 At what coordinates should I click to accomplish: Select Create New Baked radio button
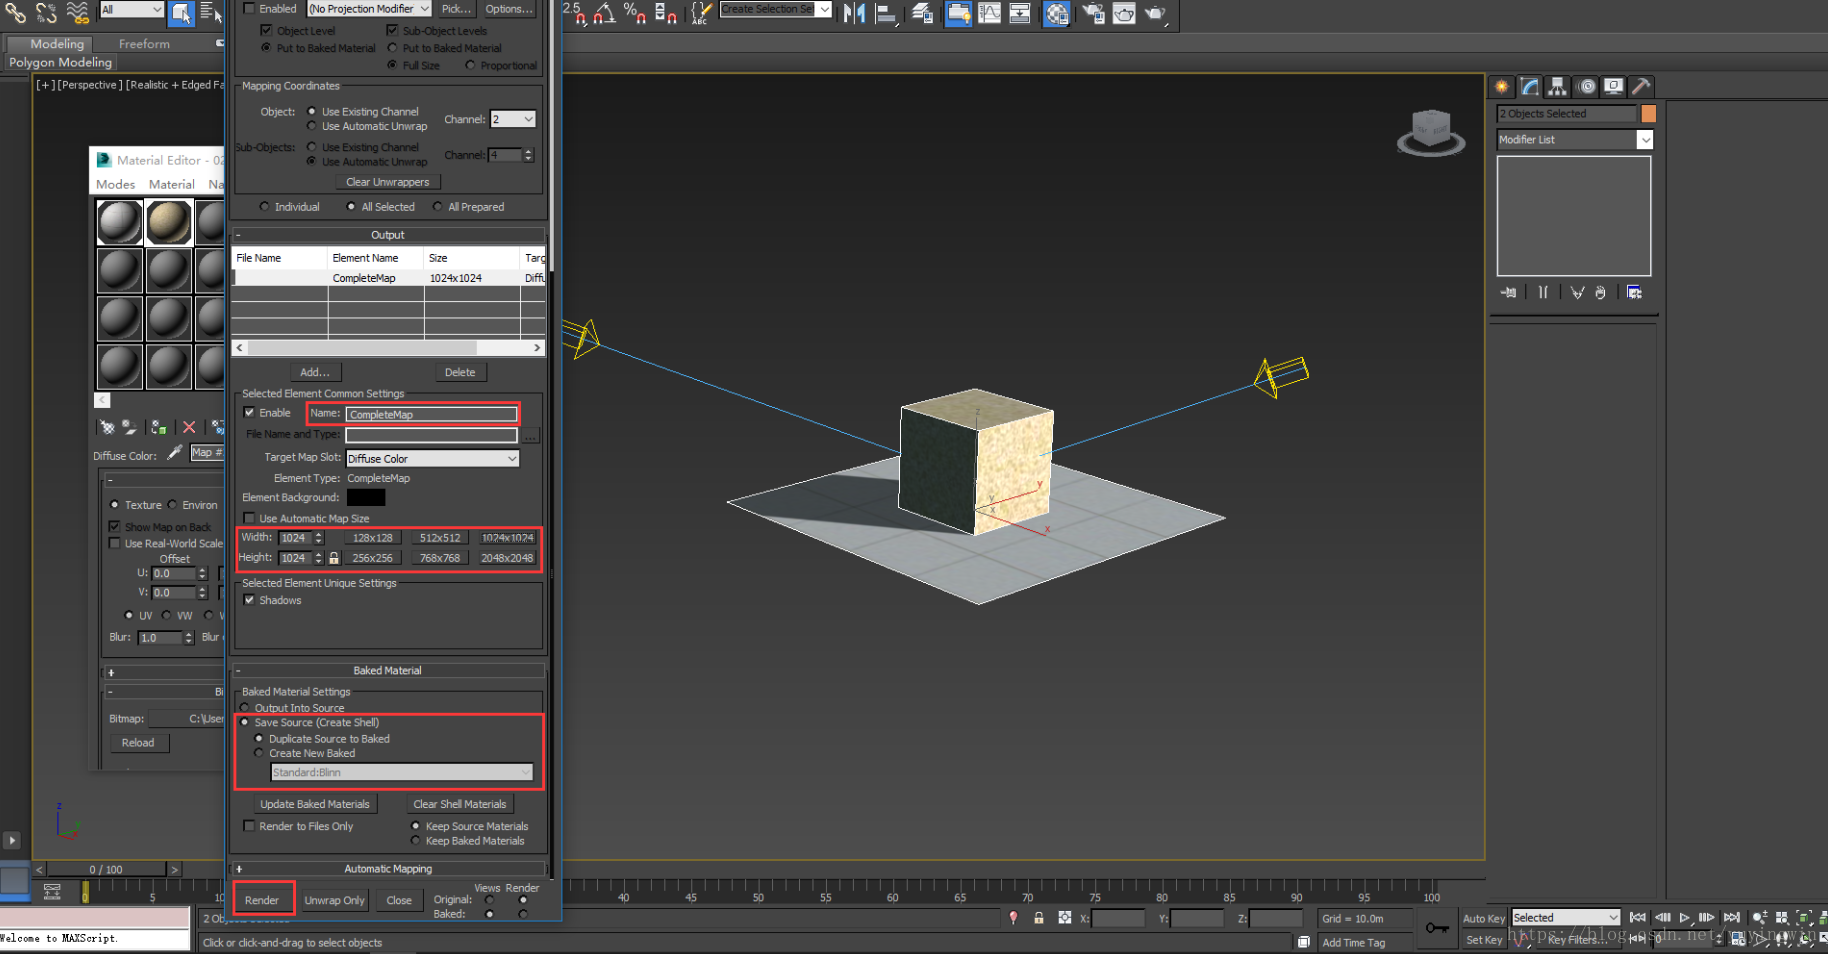259,753
